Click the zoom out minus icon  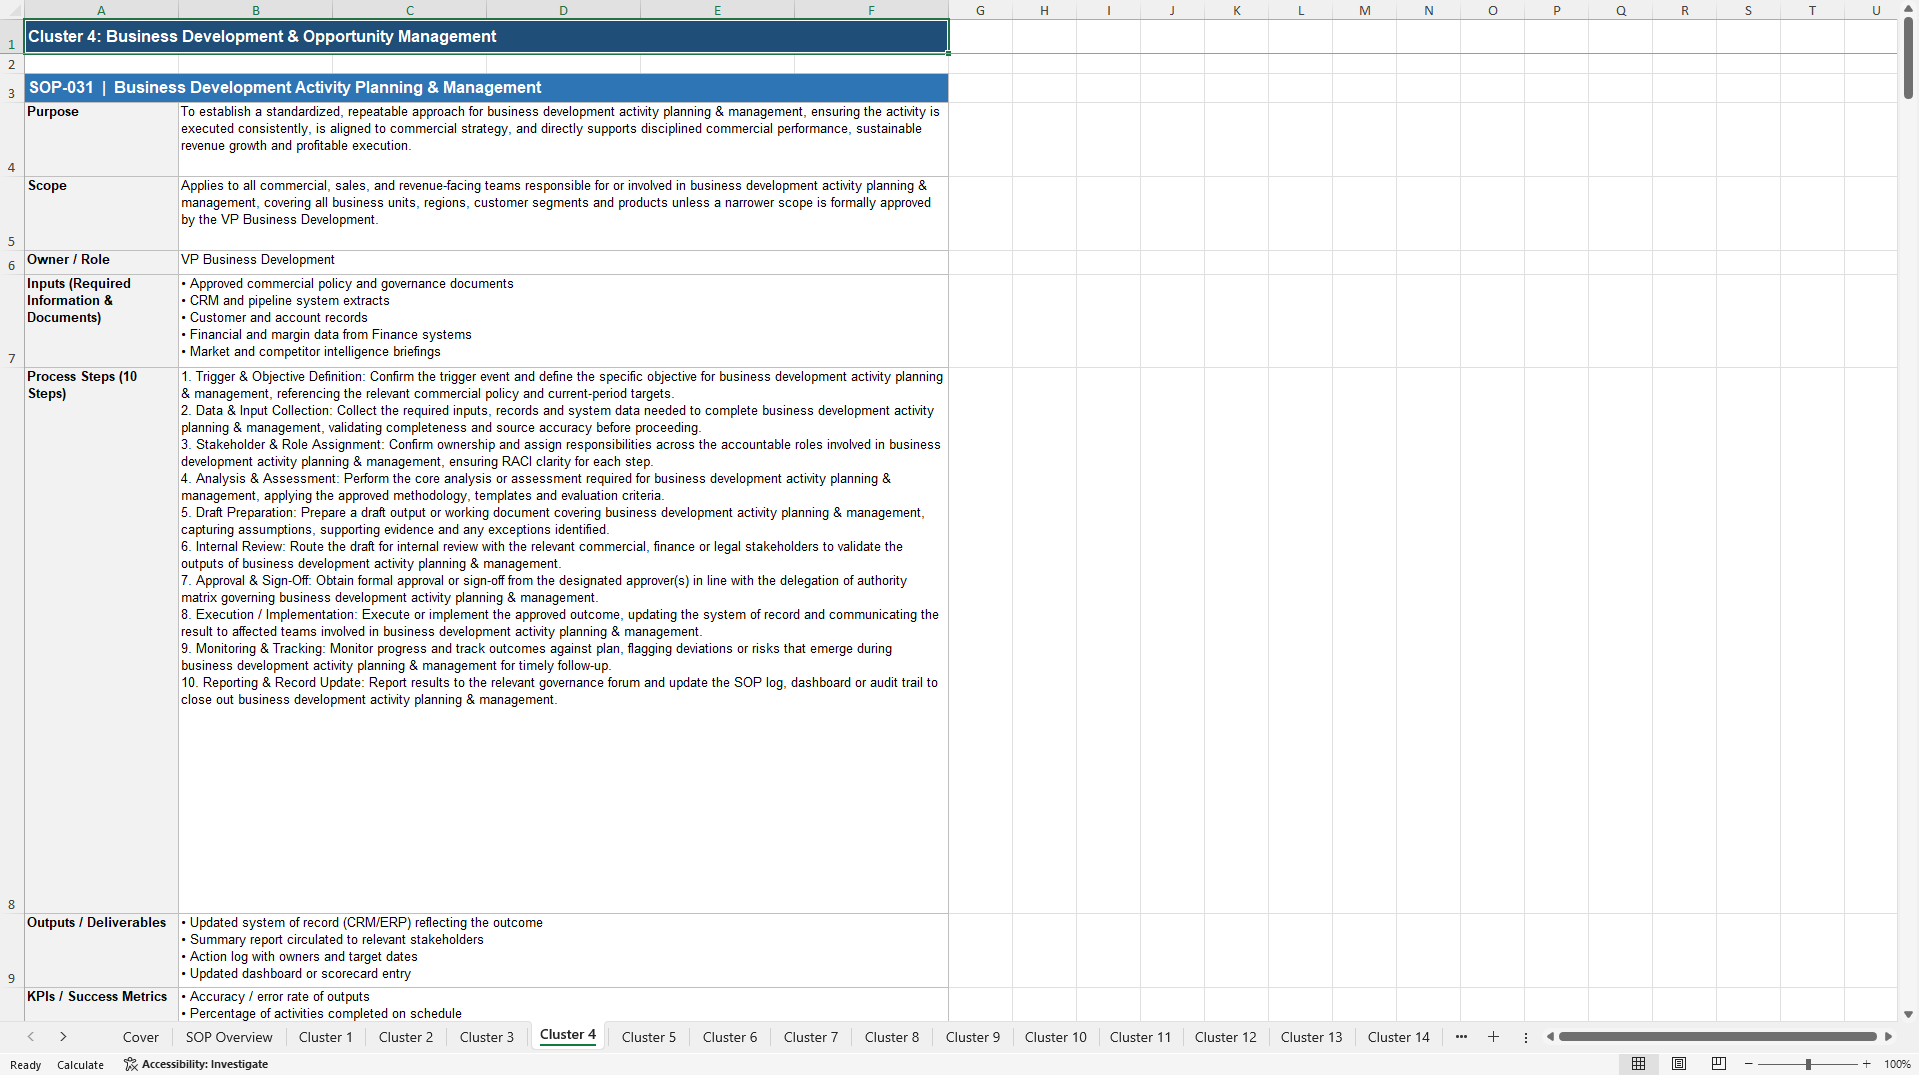tap(1749, 1064)
